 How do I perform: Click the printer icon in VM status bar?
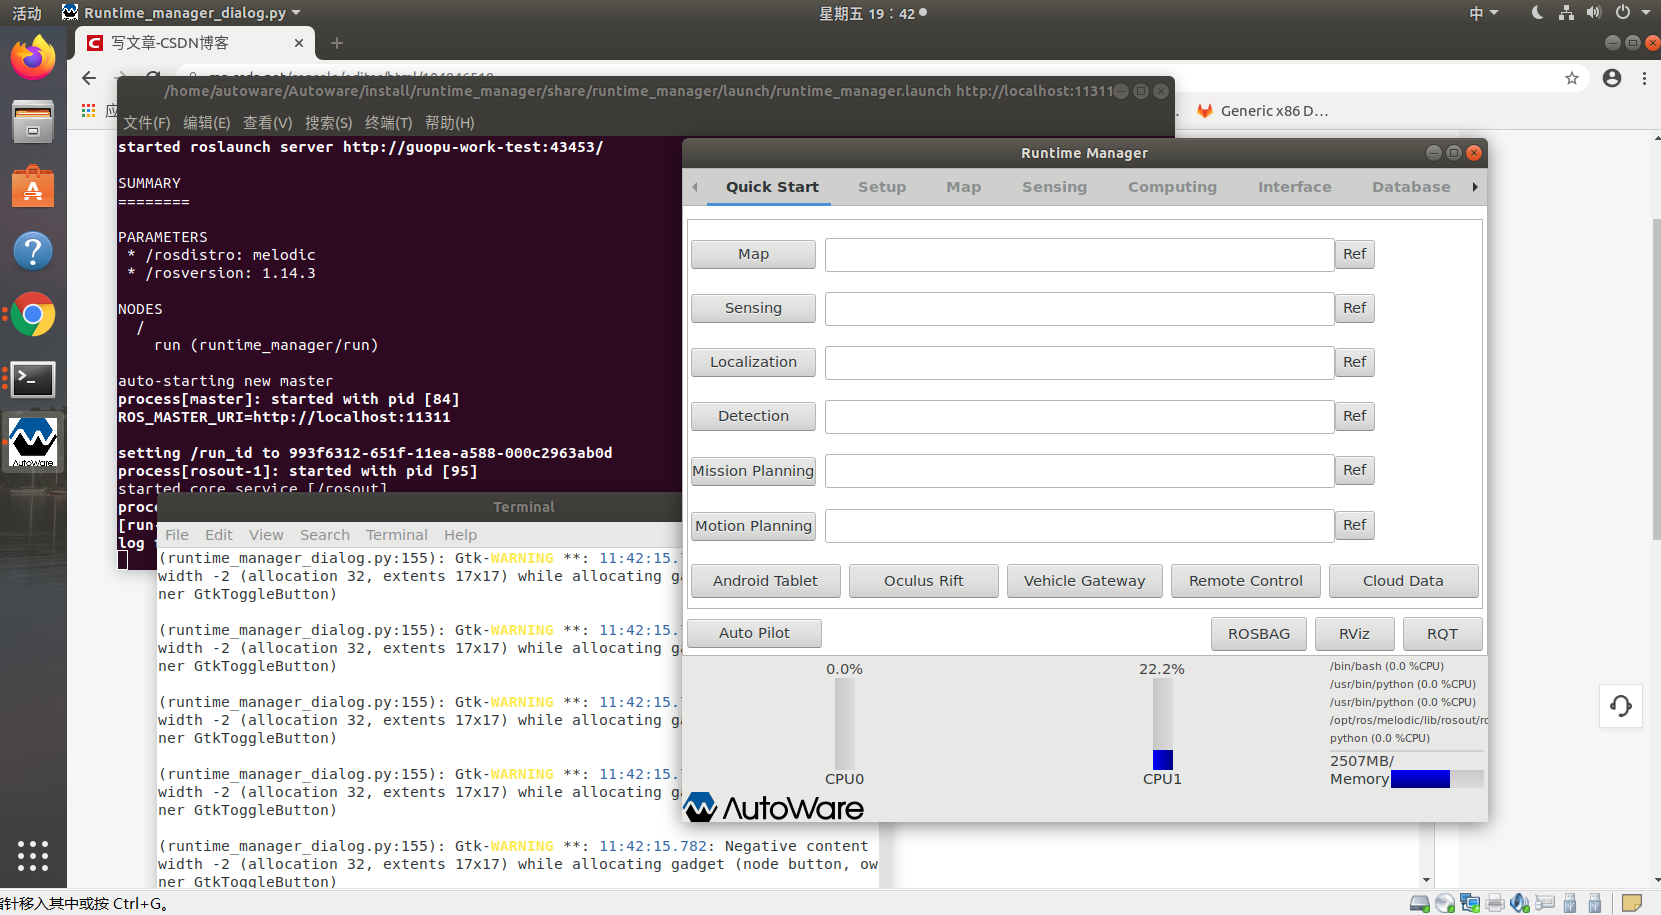click(1495, 904)
